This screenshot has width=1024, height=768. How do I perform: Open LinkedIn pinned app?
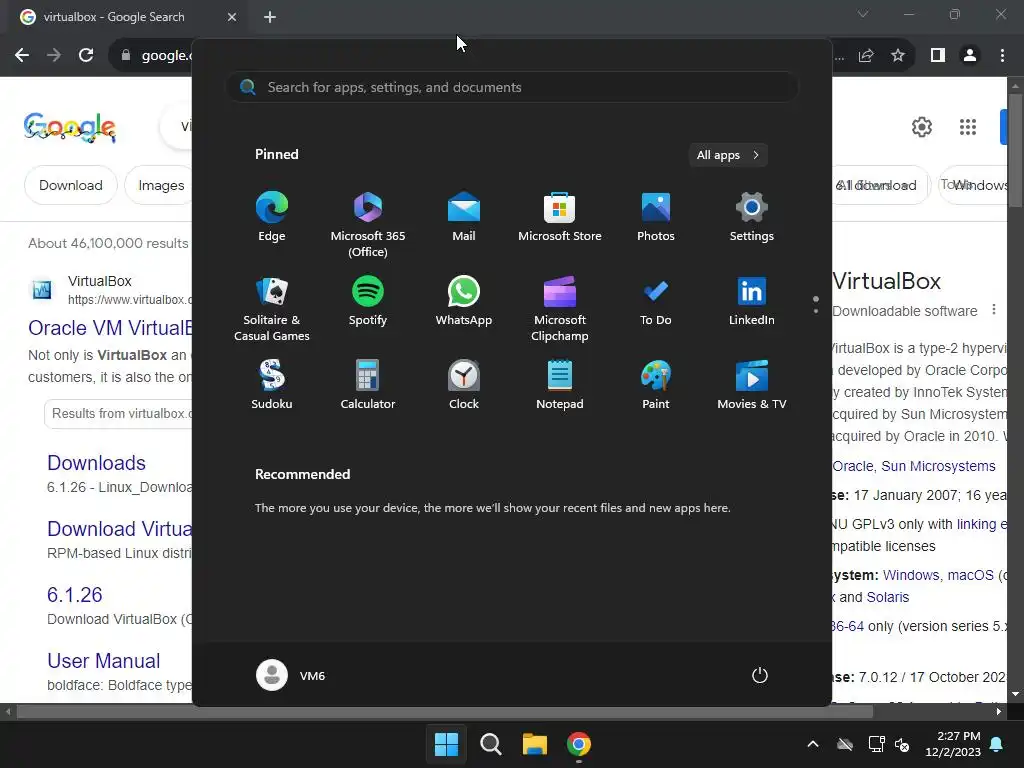752,301
